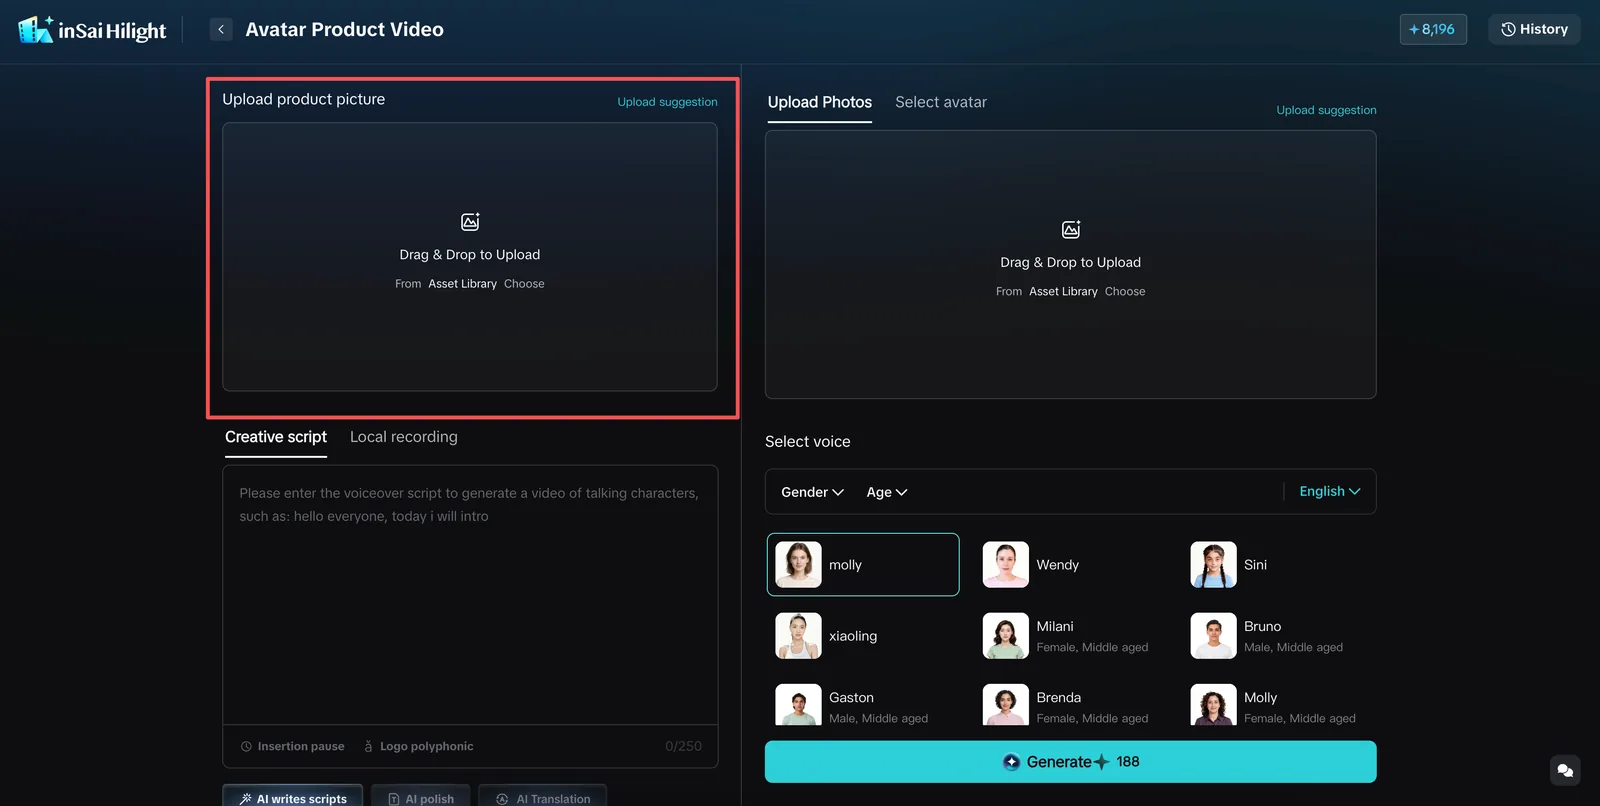Go back using the arrow beside Avatar Product Video

point(221,30)
